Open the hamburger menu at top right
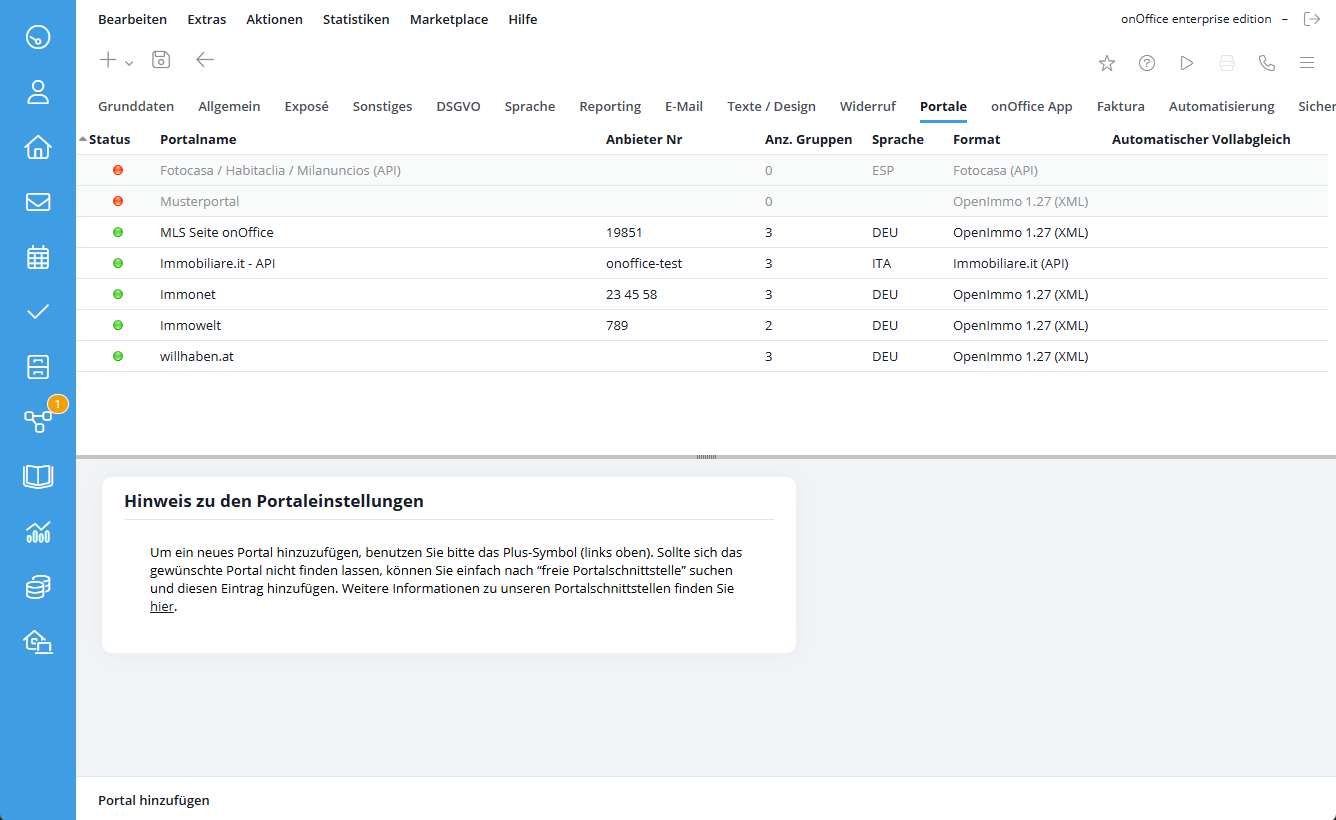Image resolution: width=1336 pixels, height=820 pixels. 1307,63
